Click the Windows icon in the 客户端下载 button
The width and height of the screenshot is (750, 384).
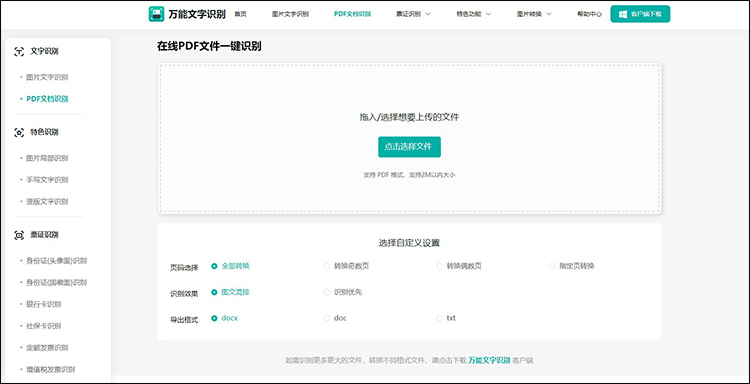pyautogui.click(x=623, y=14)
